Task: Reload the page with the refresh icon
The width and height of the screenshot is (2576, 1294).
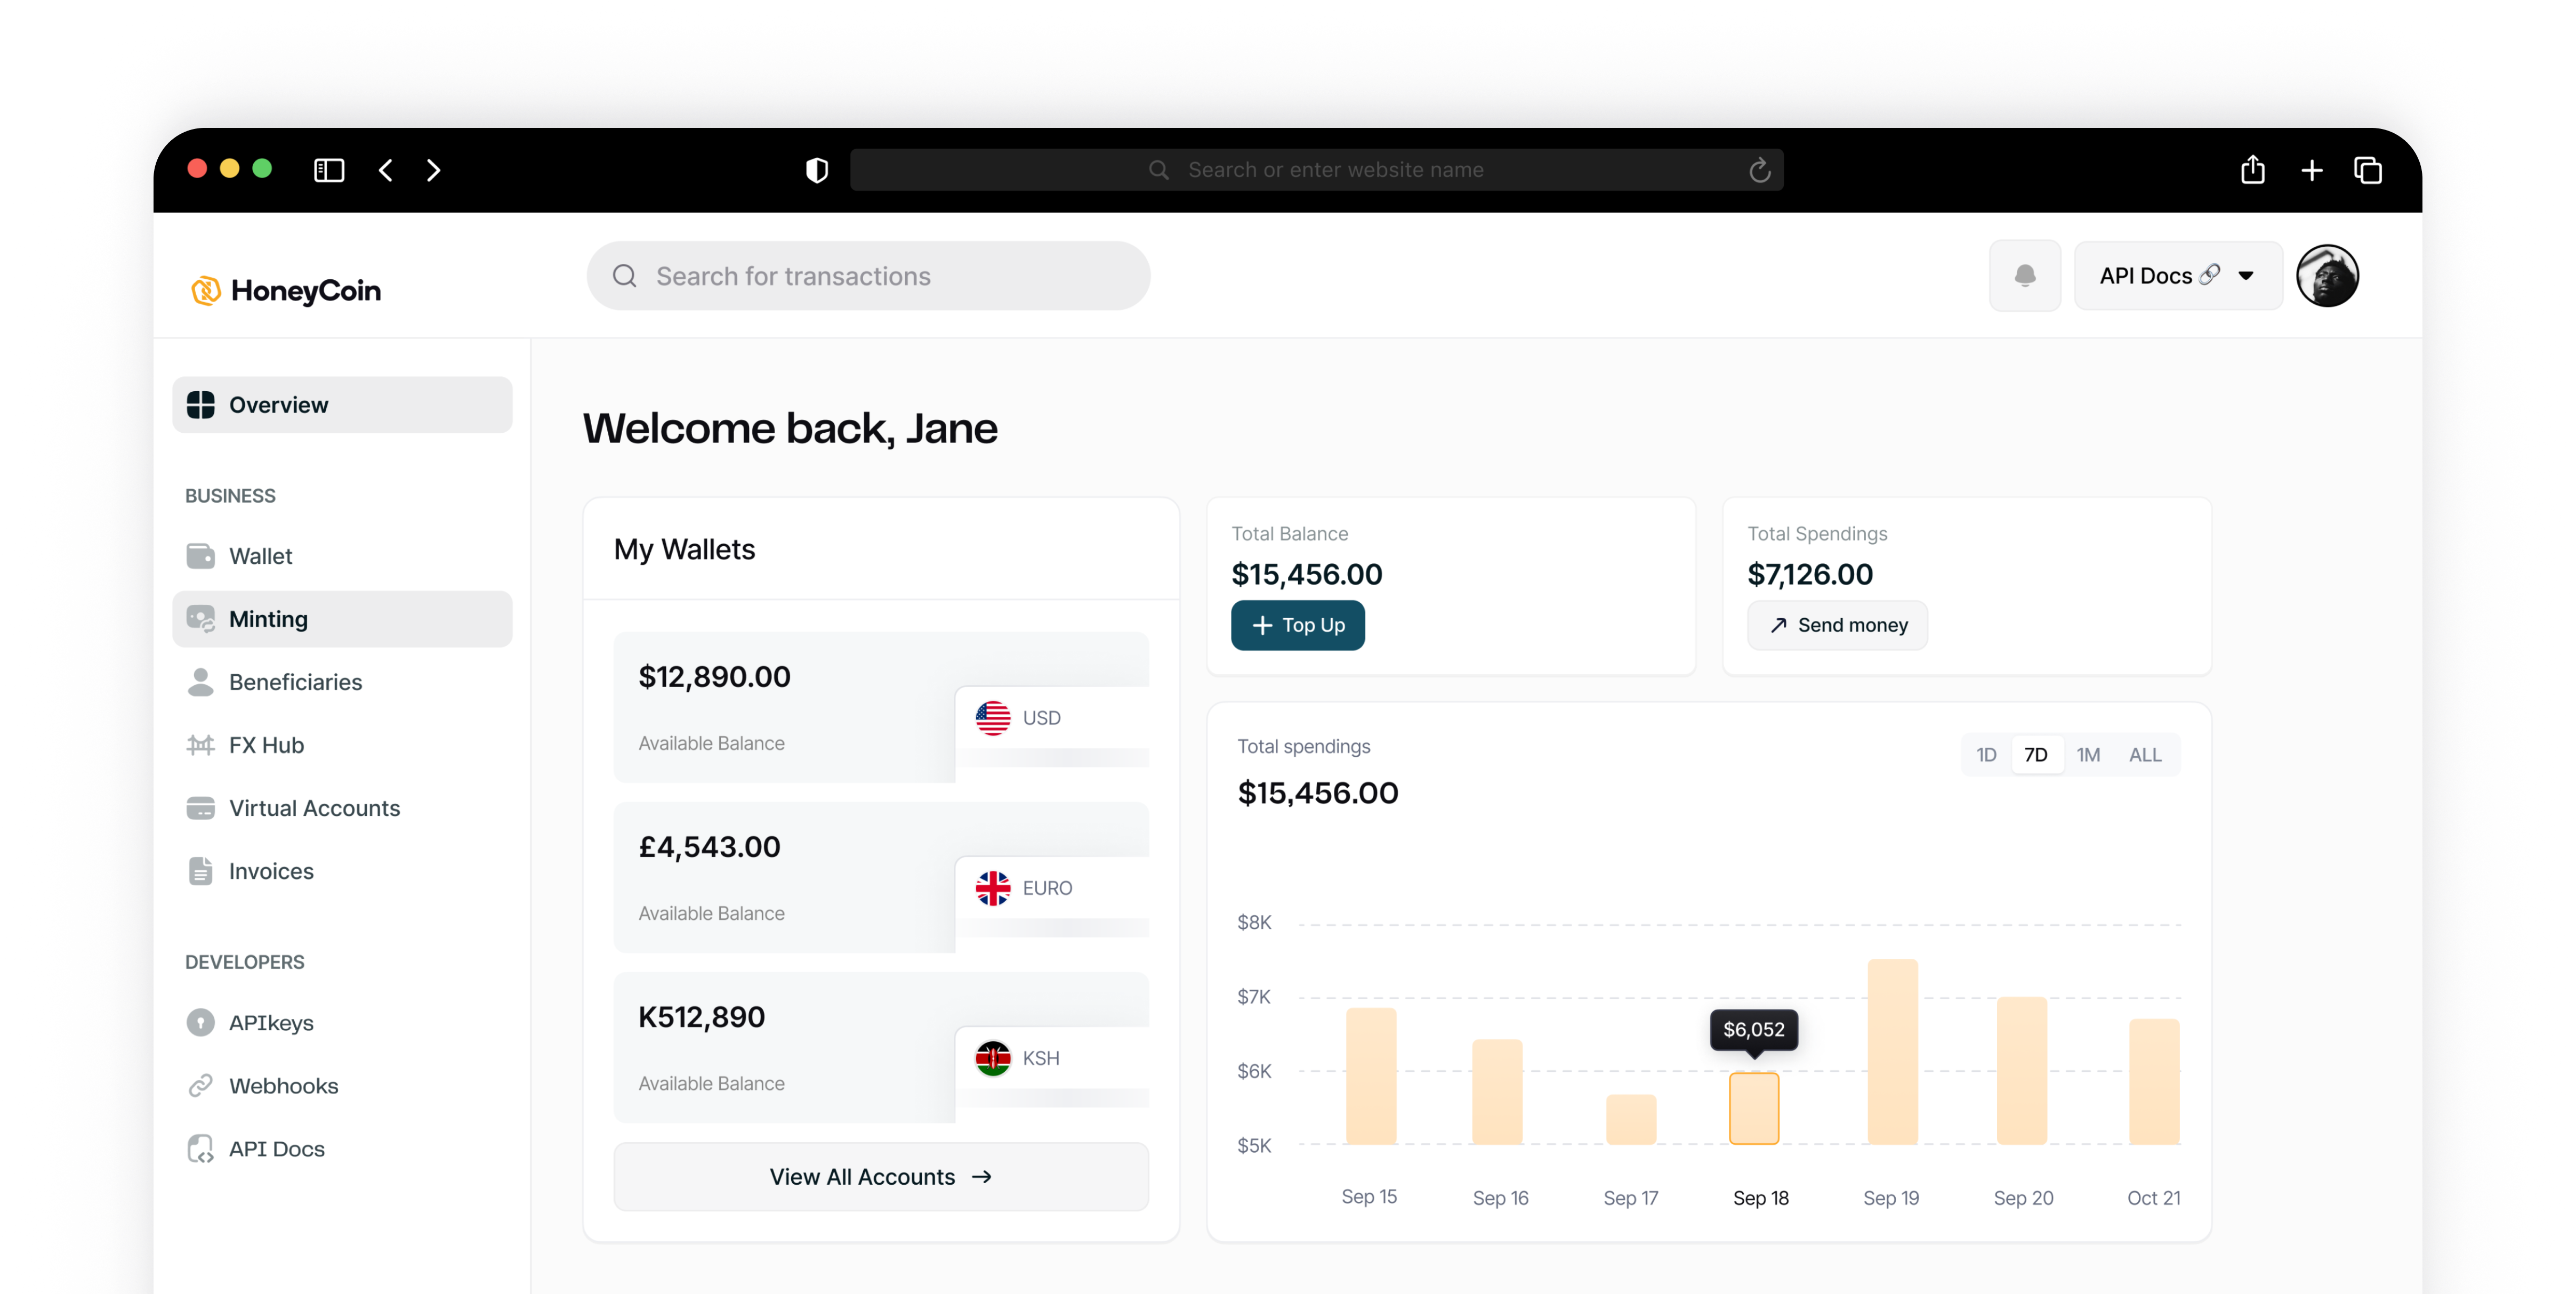Action: point(1760,170)
